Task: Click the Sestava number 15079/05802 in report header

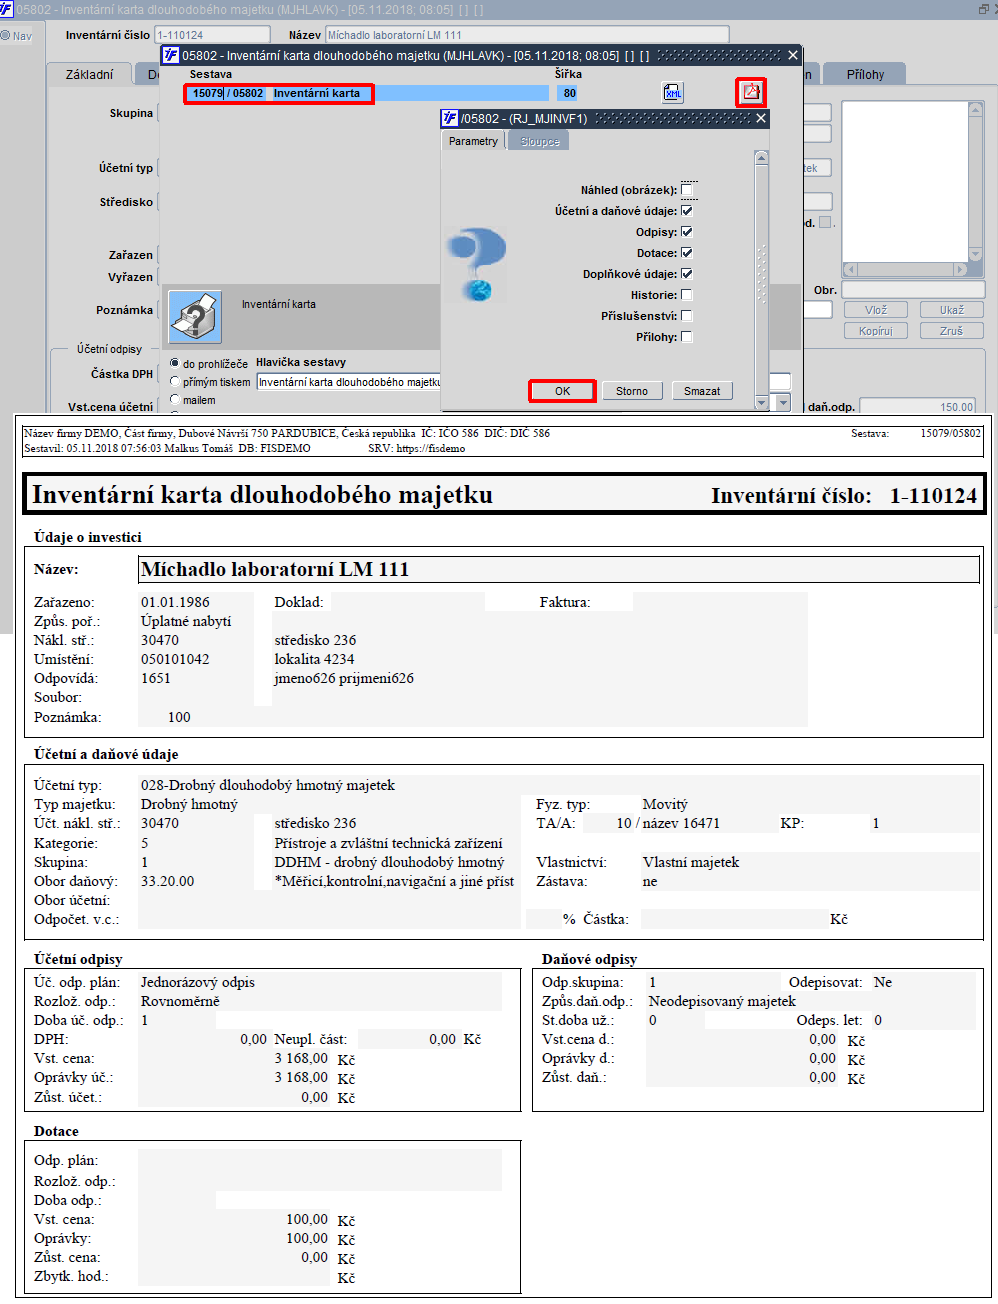Action: pyautogui.click(x=951, y=433)
